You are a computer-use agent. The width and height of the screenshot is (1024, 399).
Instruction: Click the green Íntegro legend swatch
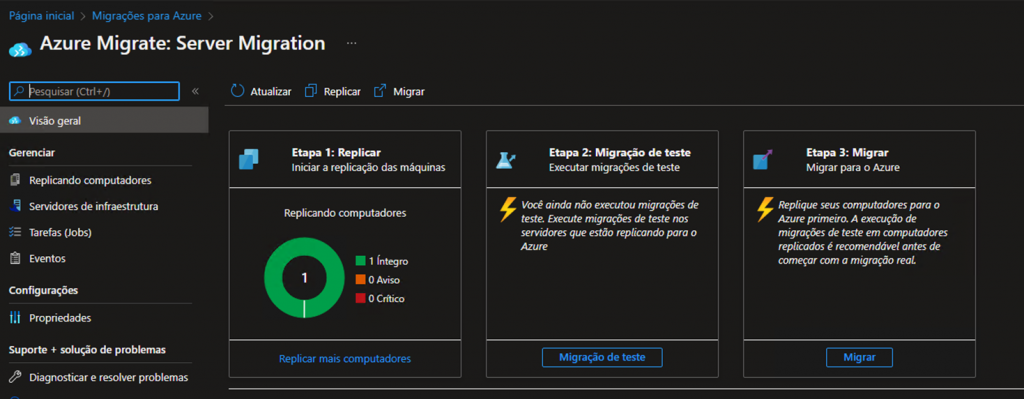360,261
